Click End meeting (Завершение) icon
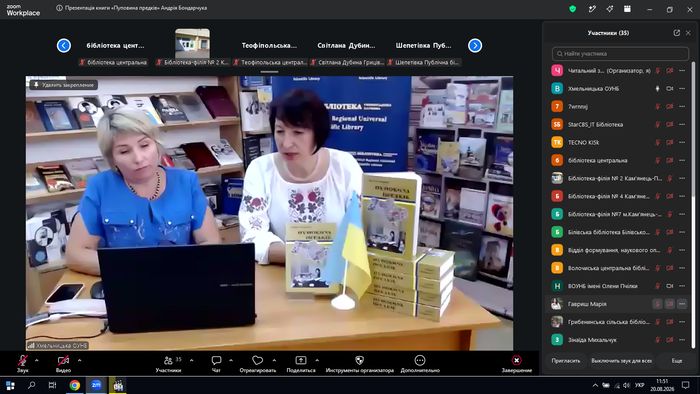Image resolution: width=700 pixels, height=394 pixels. tap(517, 360)
